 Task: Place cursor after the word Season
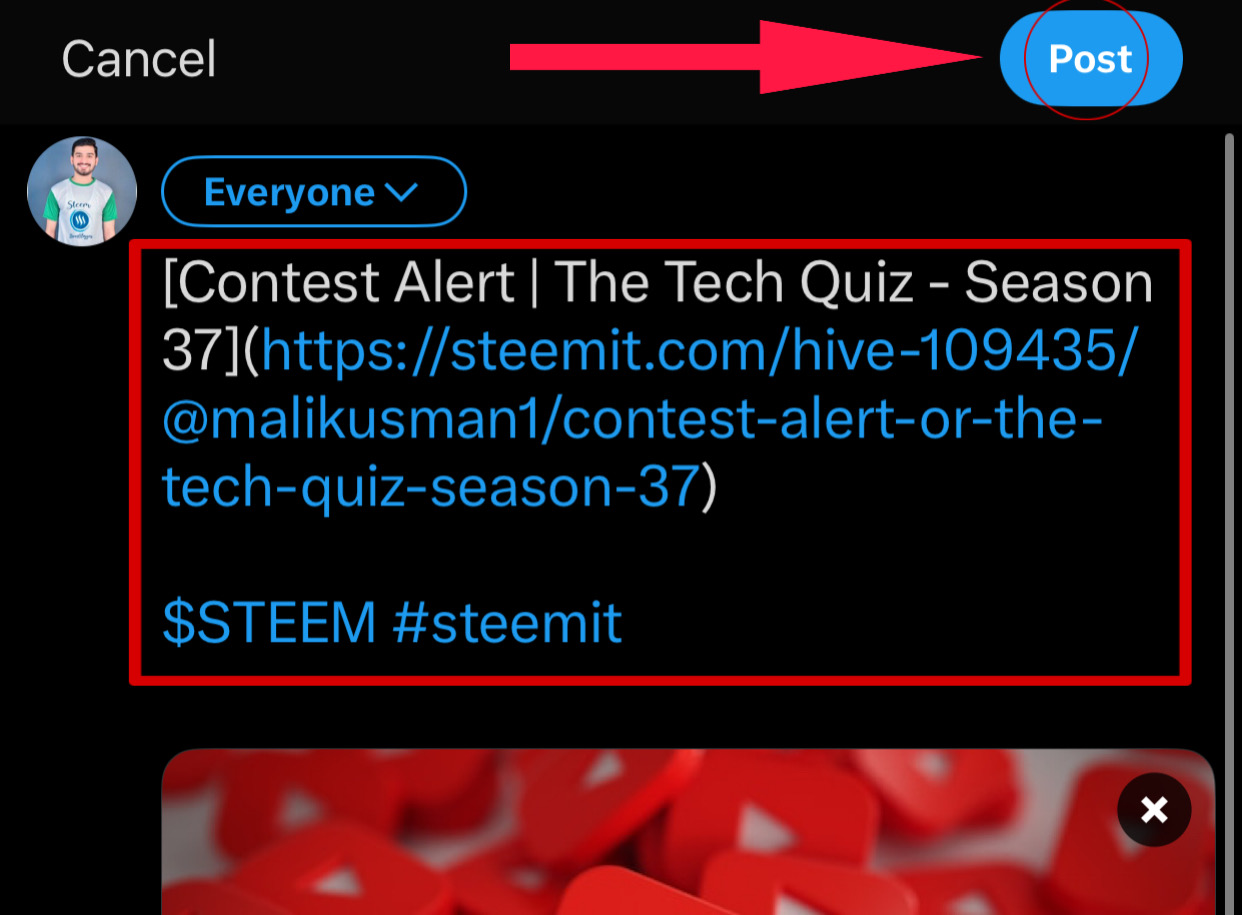click(x=1155, y=284)
